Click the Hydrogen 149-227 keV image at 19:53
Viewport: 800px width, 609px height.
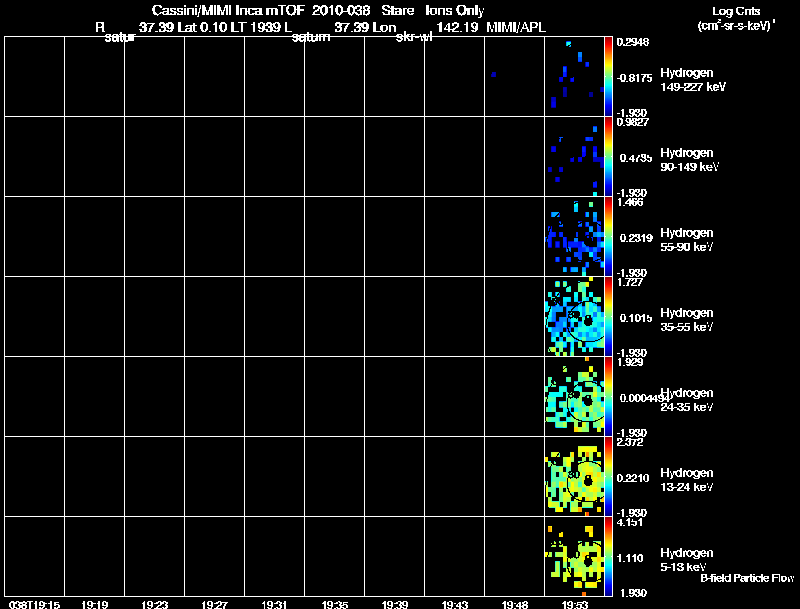[x=574, y=77]
